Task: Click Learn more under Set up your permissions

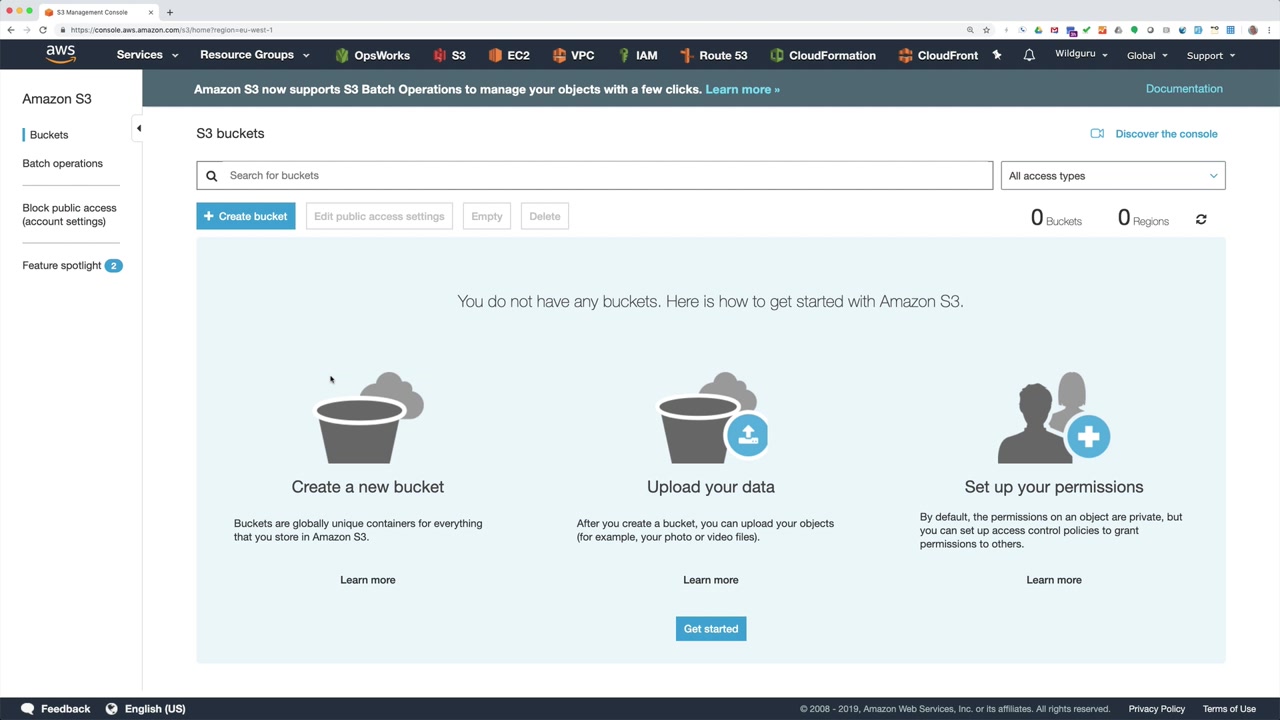Action: click(1054, 580)
